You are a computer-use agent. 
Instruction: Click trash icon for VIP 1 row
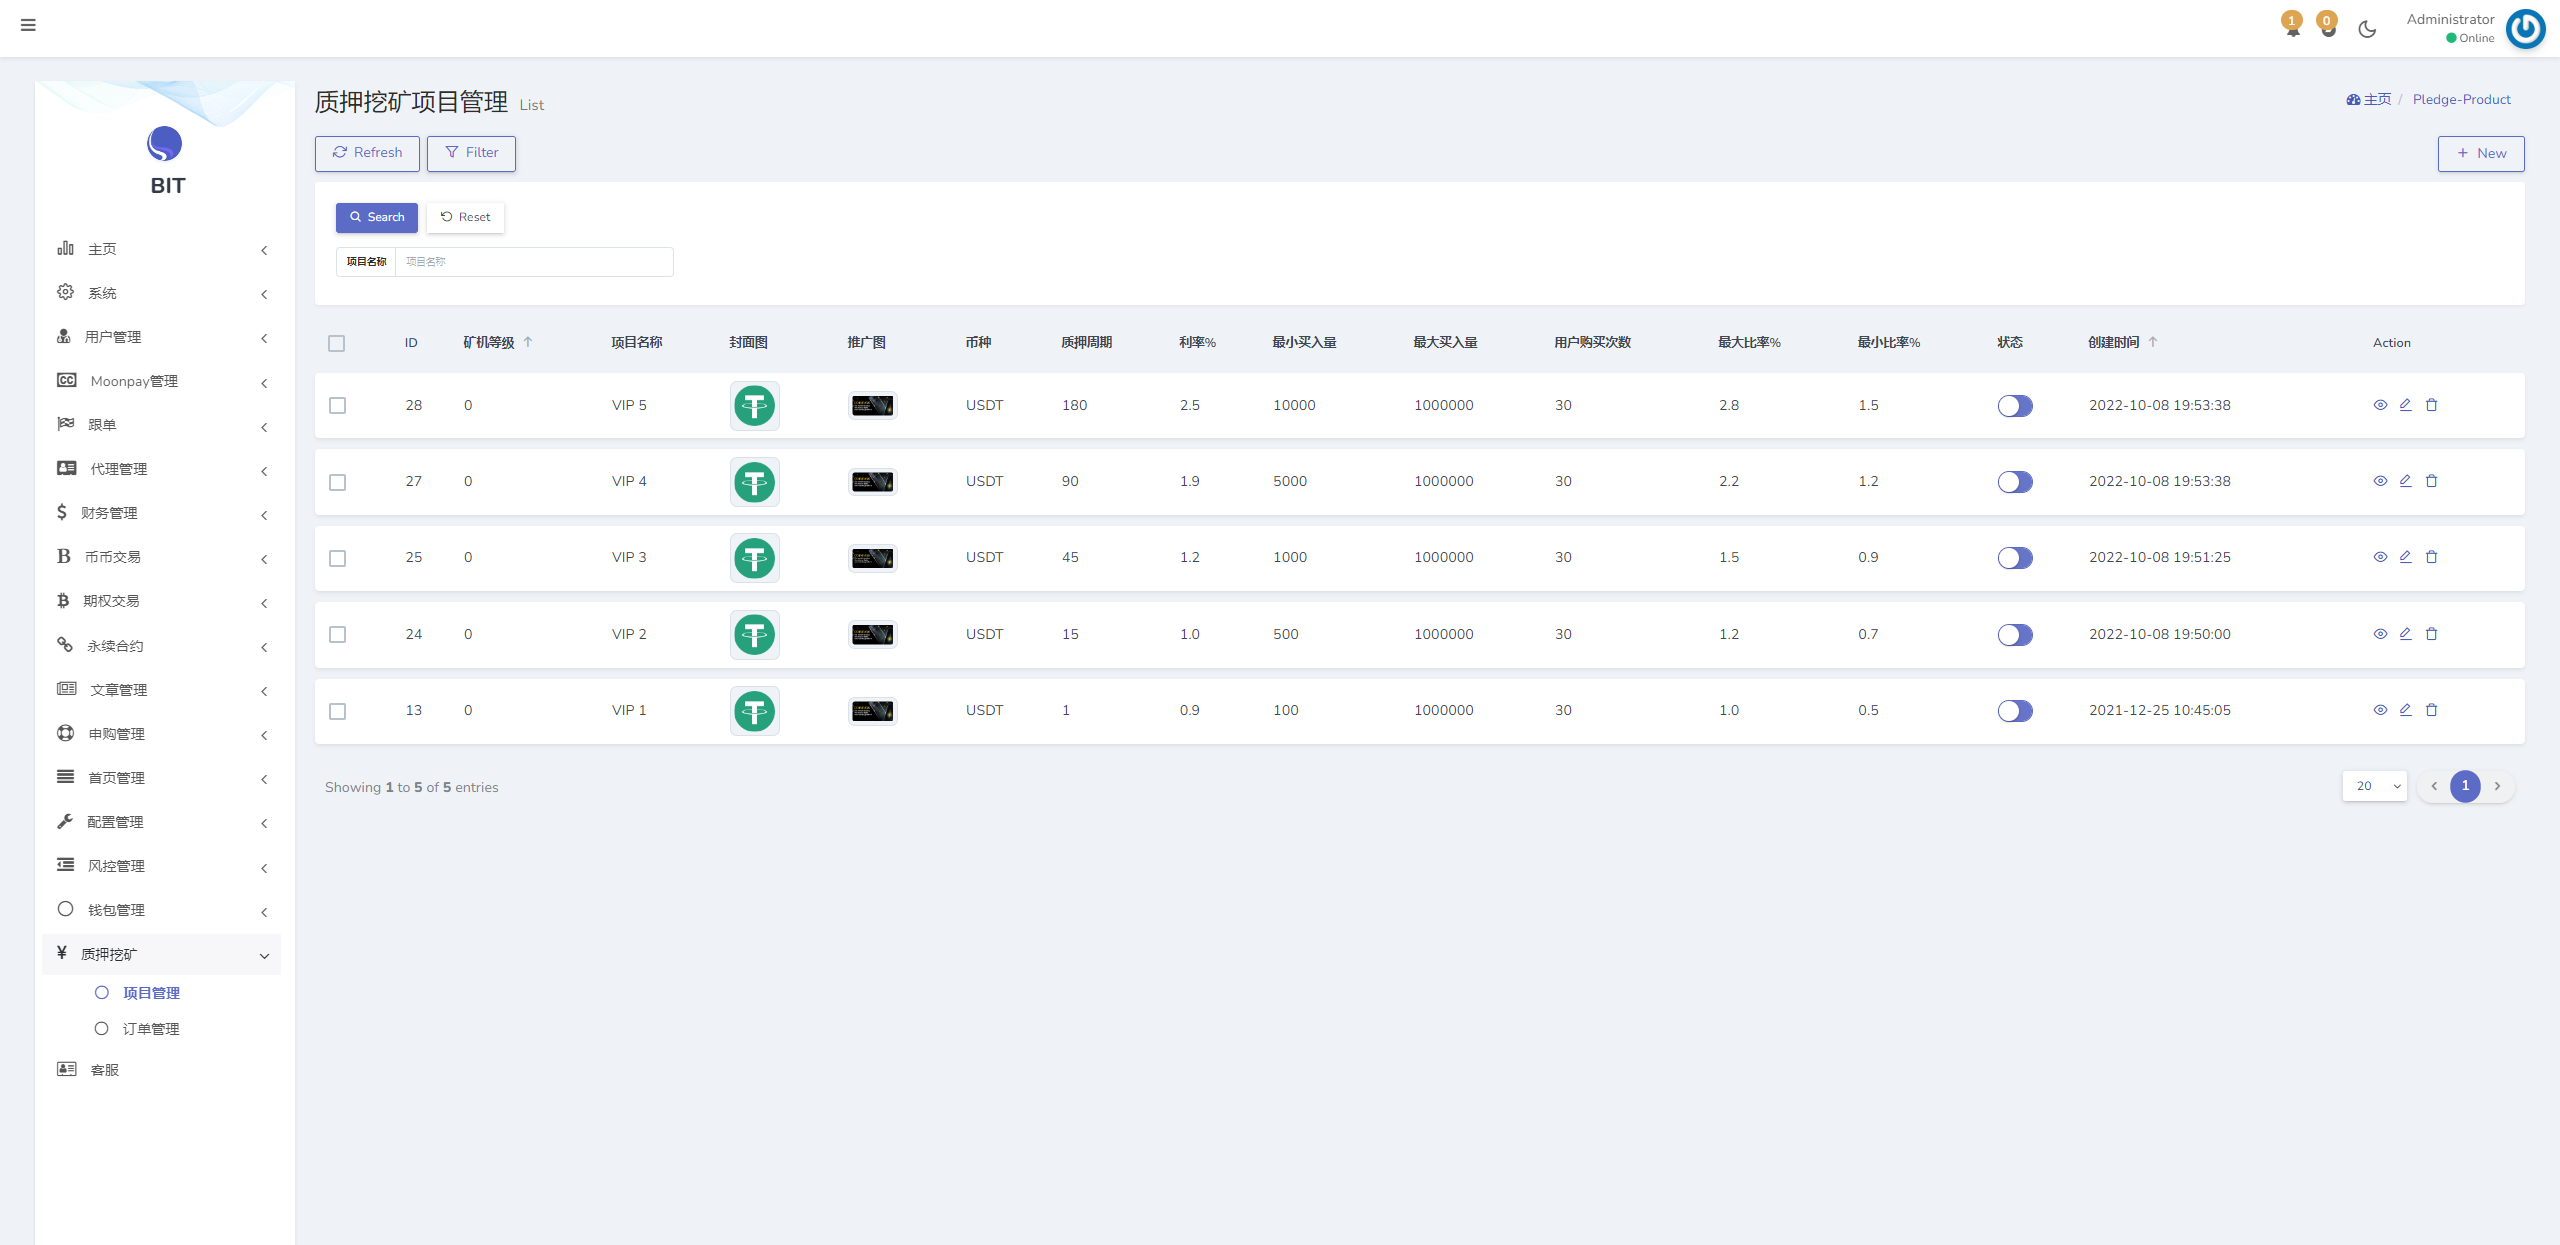pyautogui.click(x=2432, y=710)
